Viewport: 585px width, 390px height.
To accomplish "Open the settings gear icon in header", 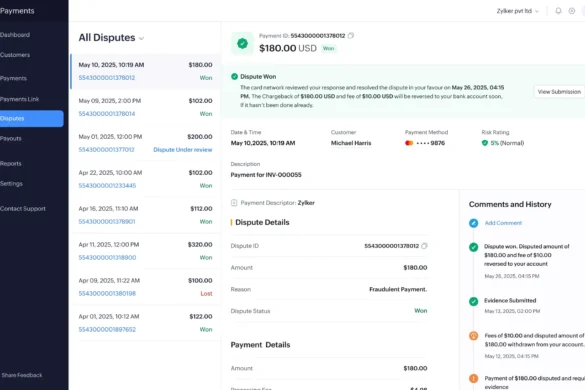I will (x=572, y=11).
